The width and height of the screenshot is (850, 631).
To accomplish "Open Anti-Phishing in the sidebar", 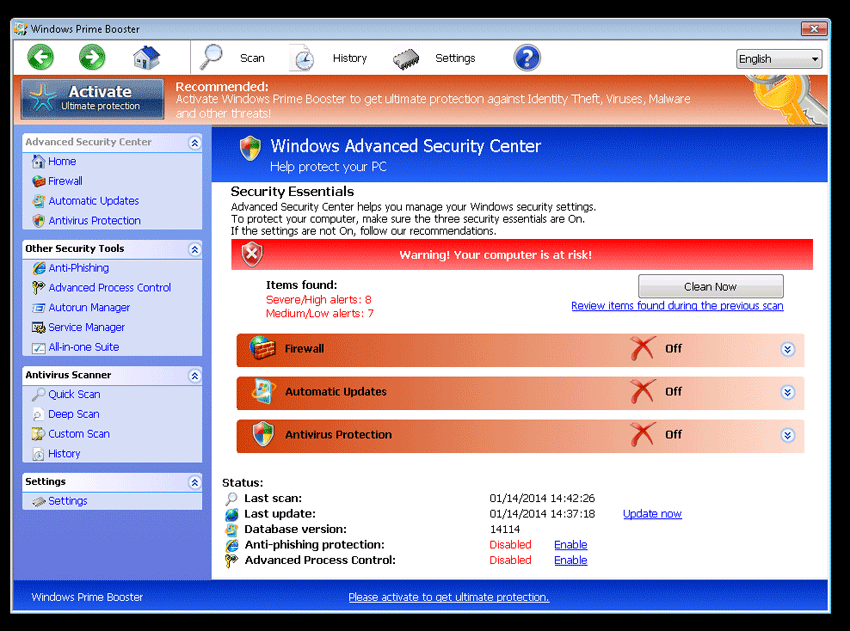I will [78, 268].
